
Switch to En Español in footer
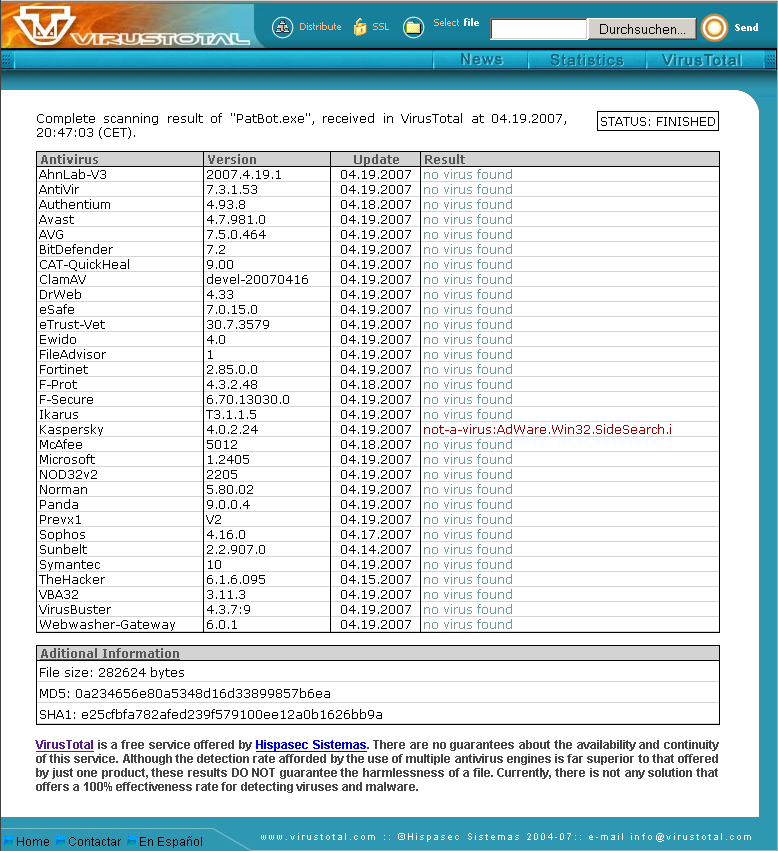(170, 841)
